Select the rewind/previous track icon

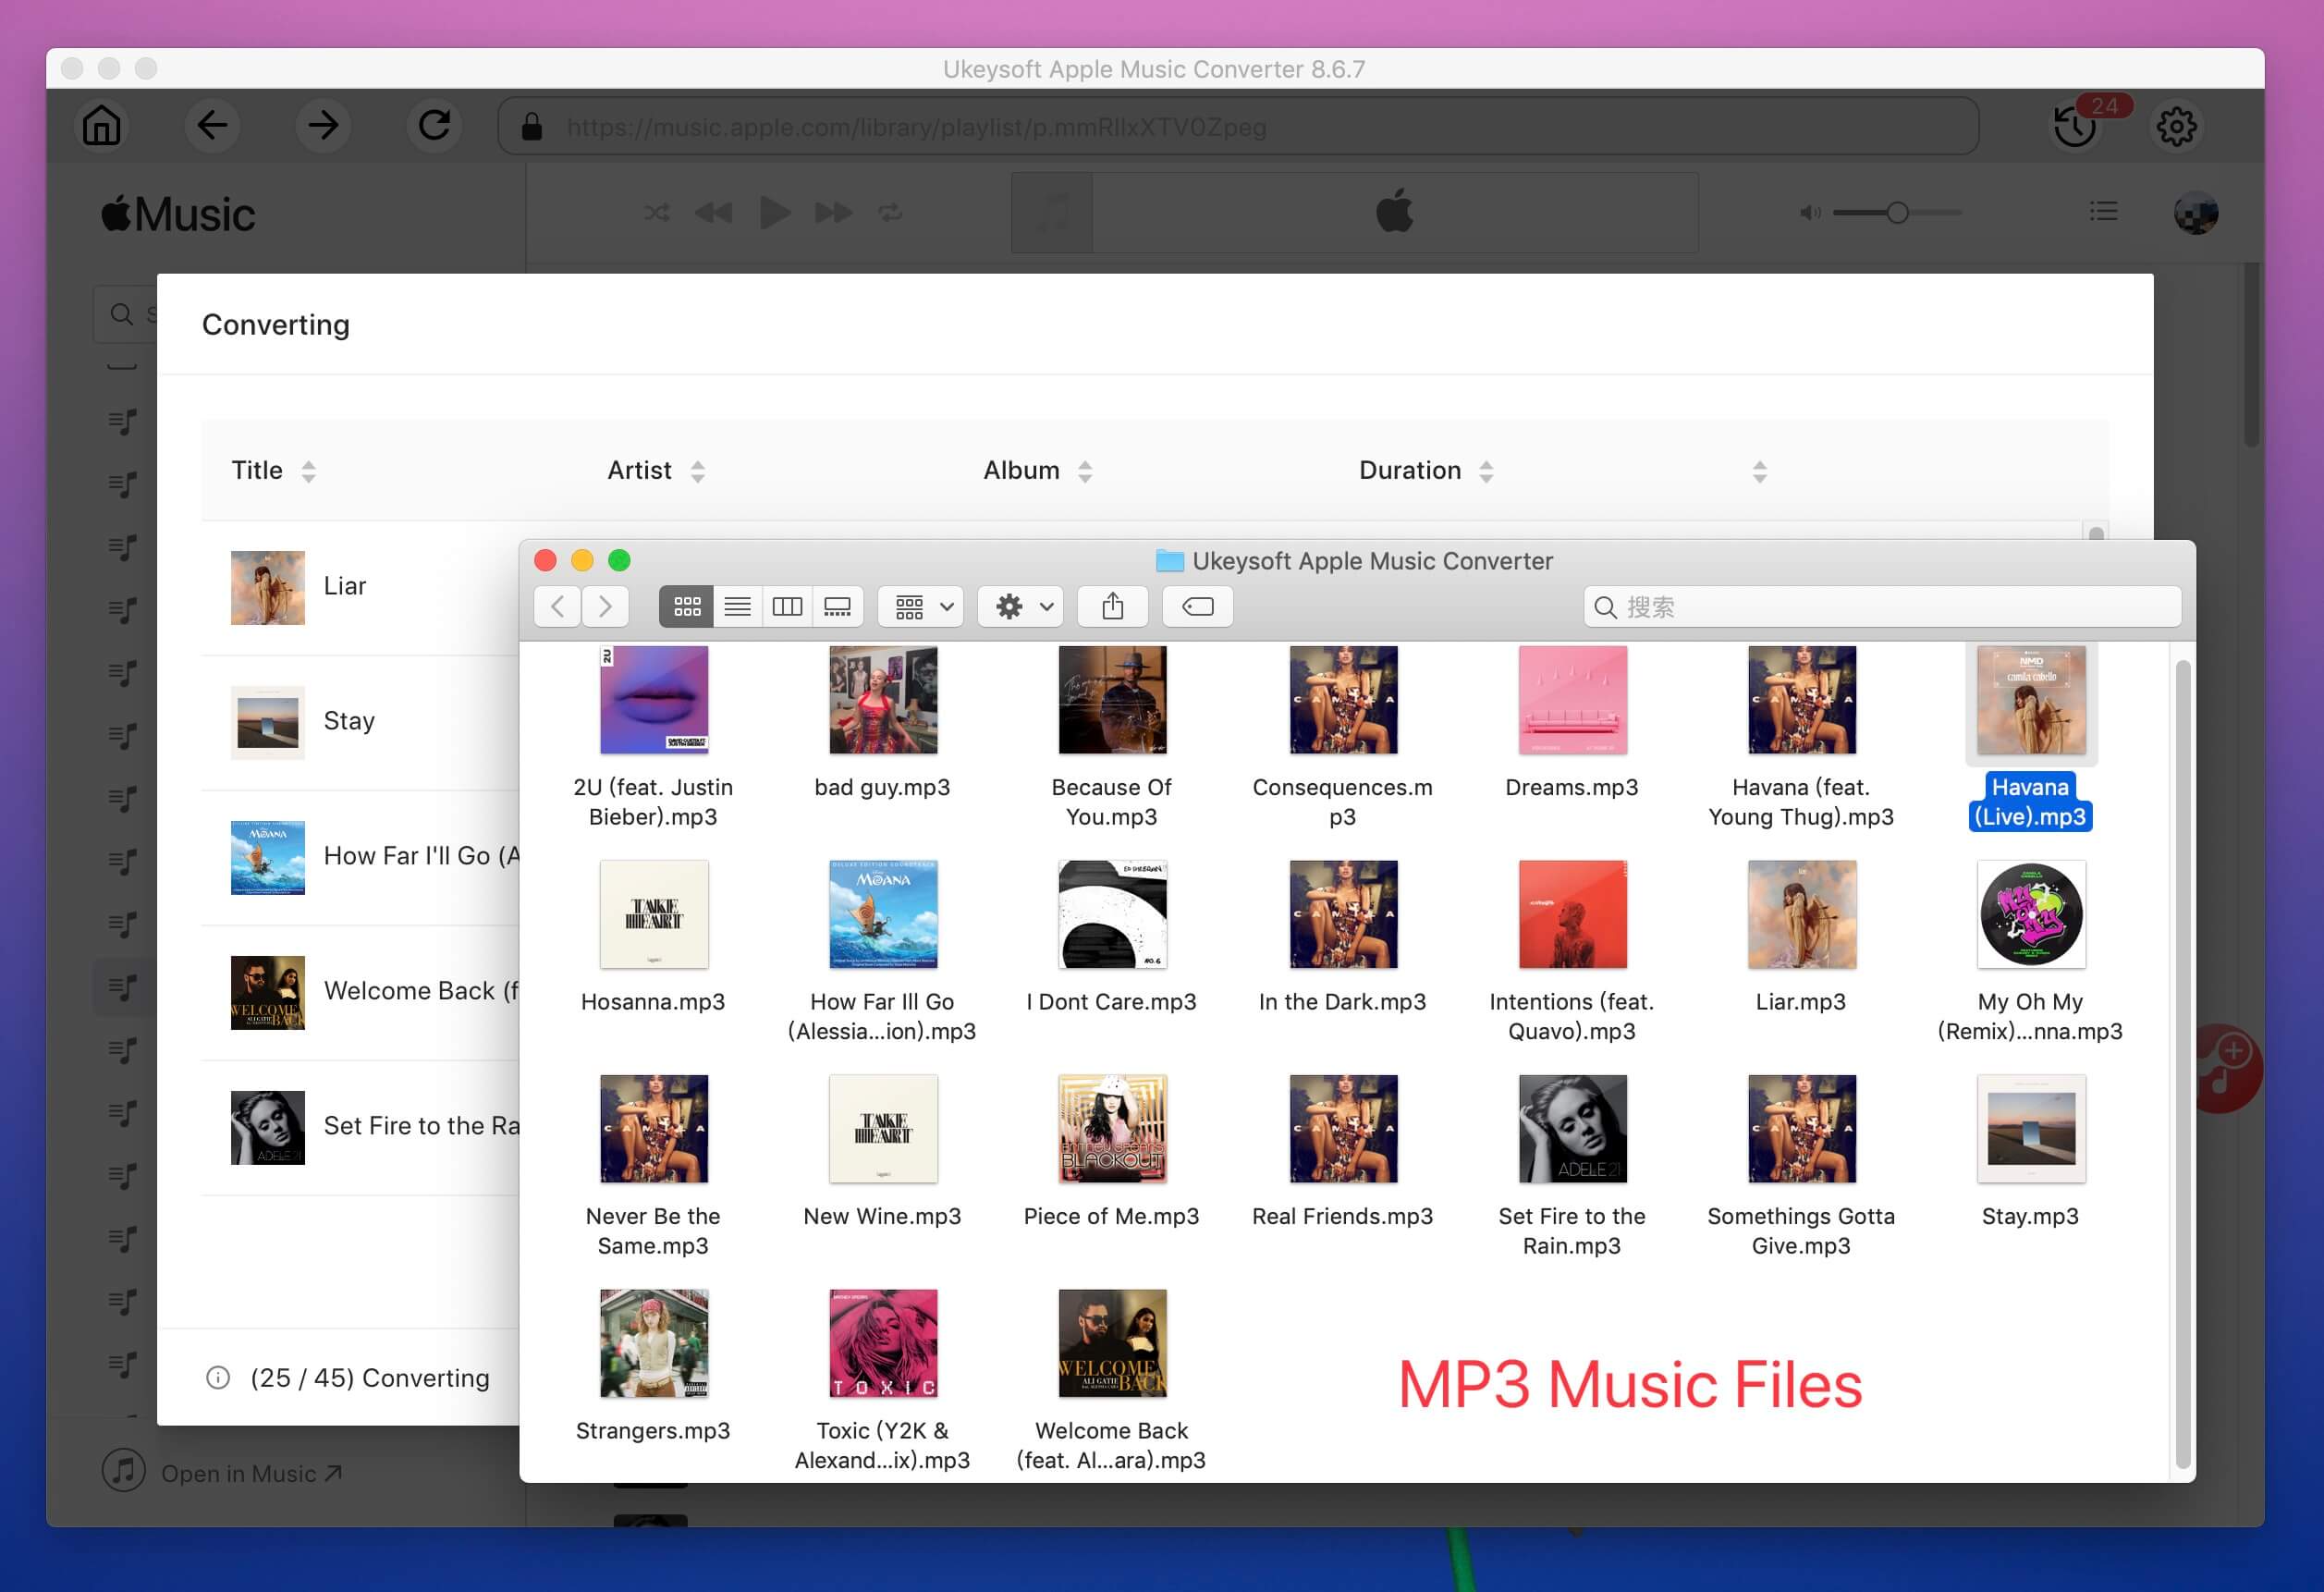714,215
